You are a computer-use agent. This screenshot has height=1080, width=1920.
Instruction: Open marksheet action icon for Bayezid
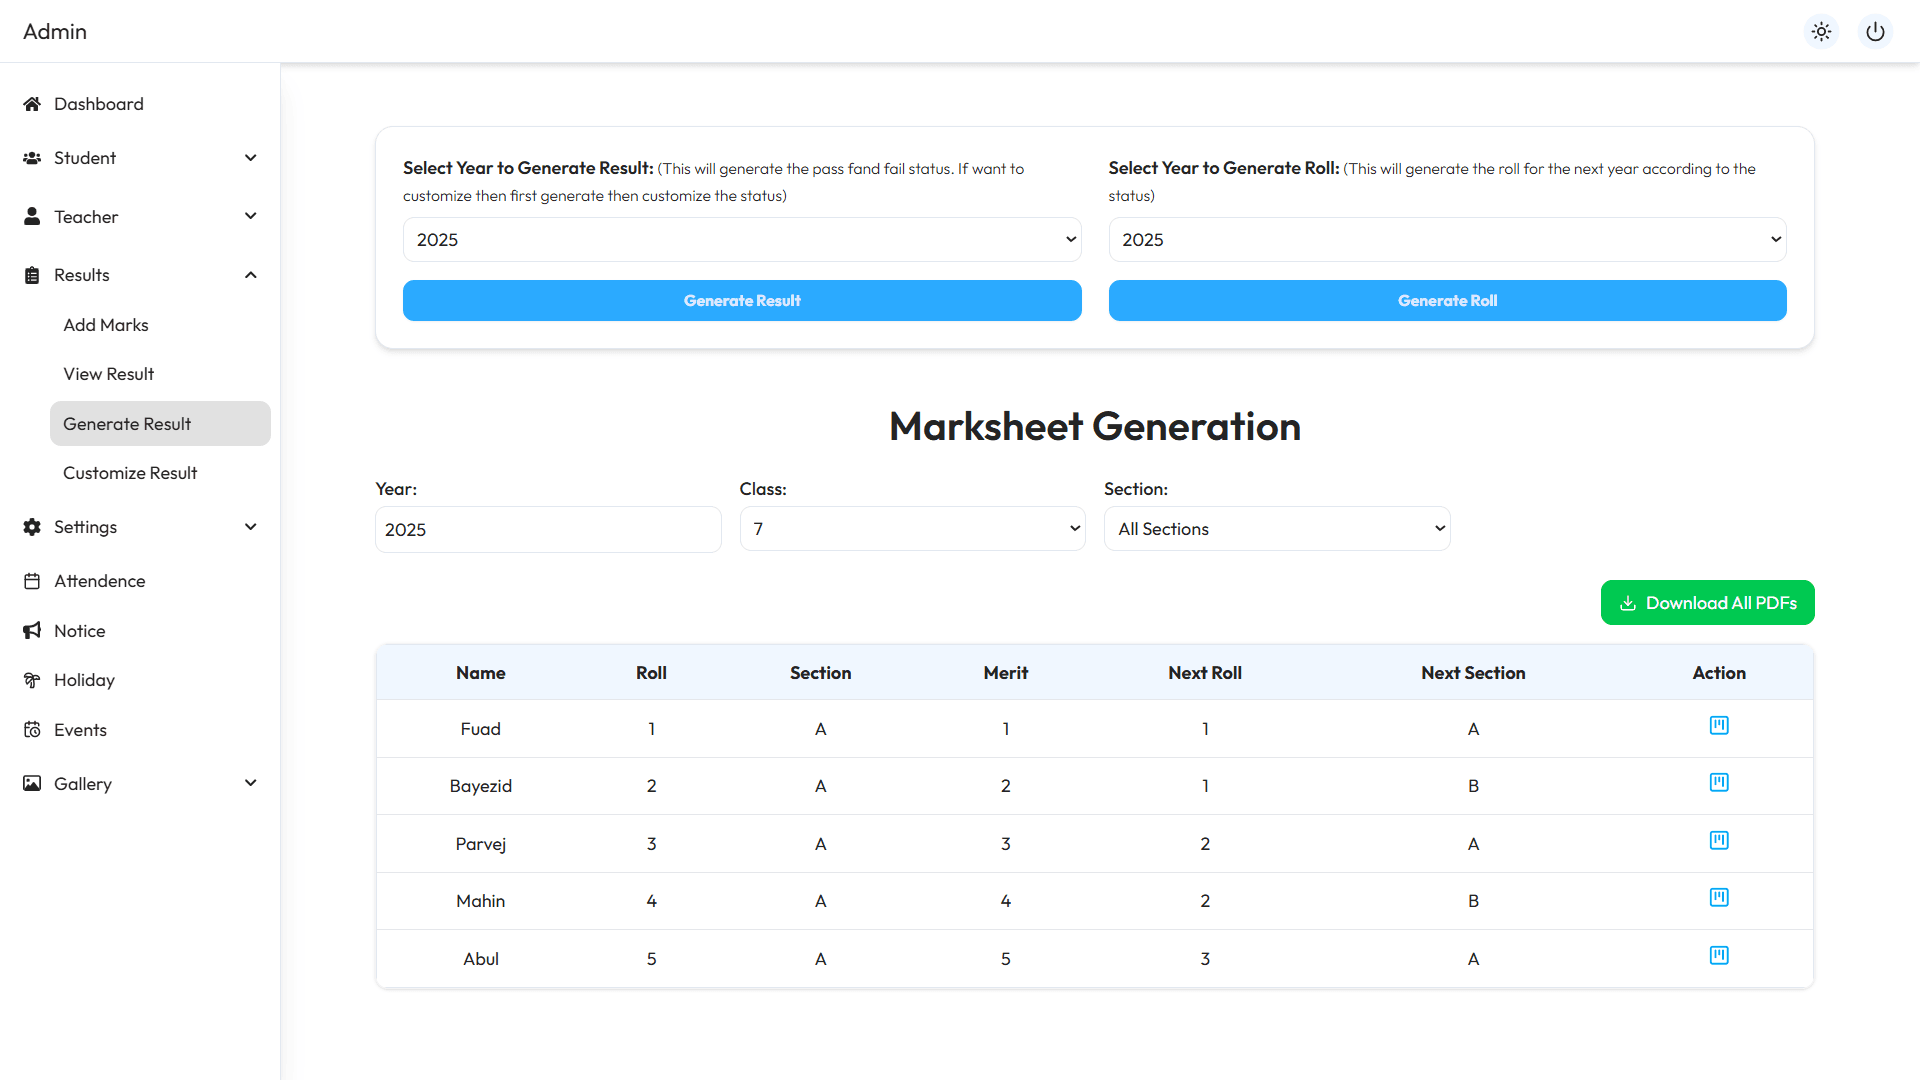[x=1719, y=782]
